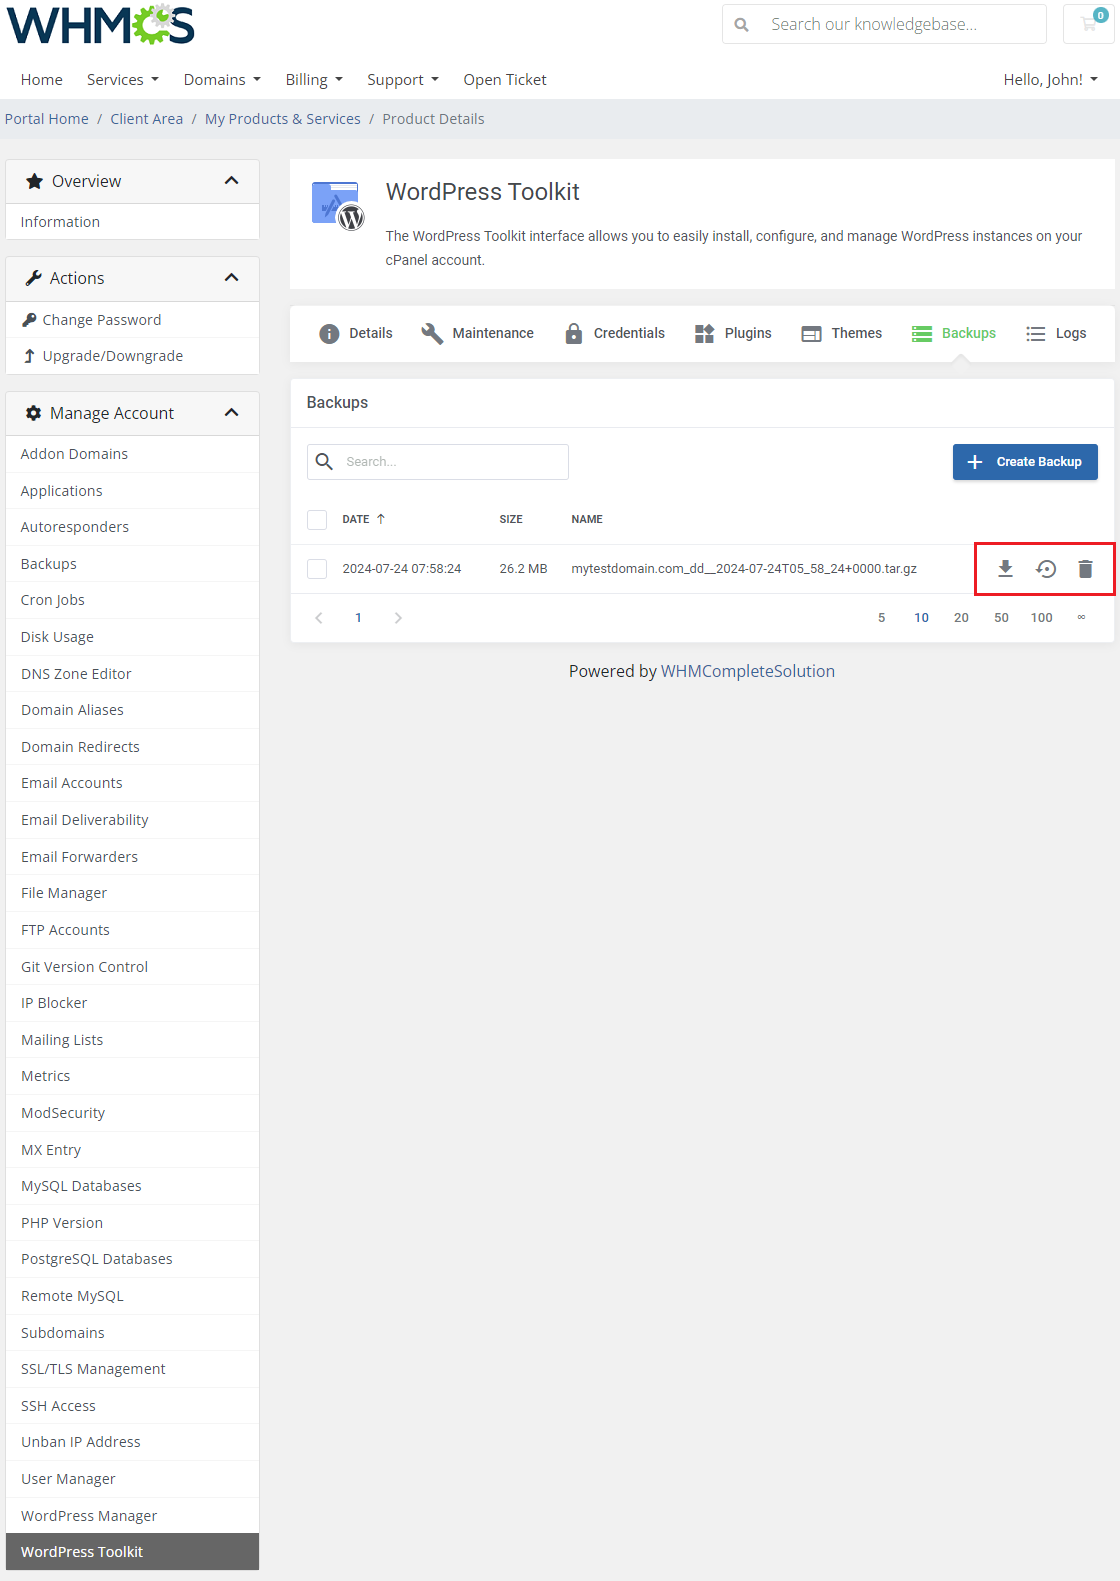Open SSL/TLS Management in sidebar
This screenshot has width=1120, height=1581.
(x=132, y=1369)
